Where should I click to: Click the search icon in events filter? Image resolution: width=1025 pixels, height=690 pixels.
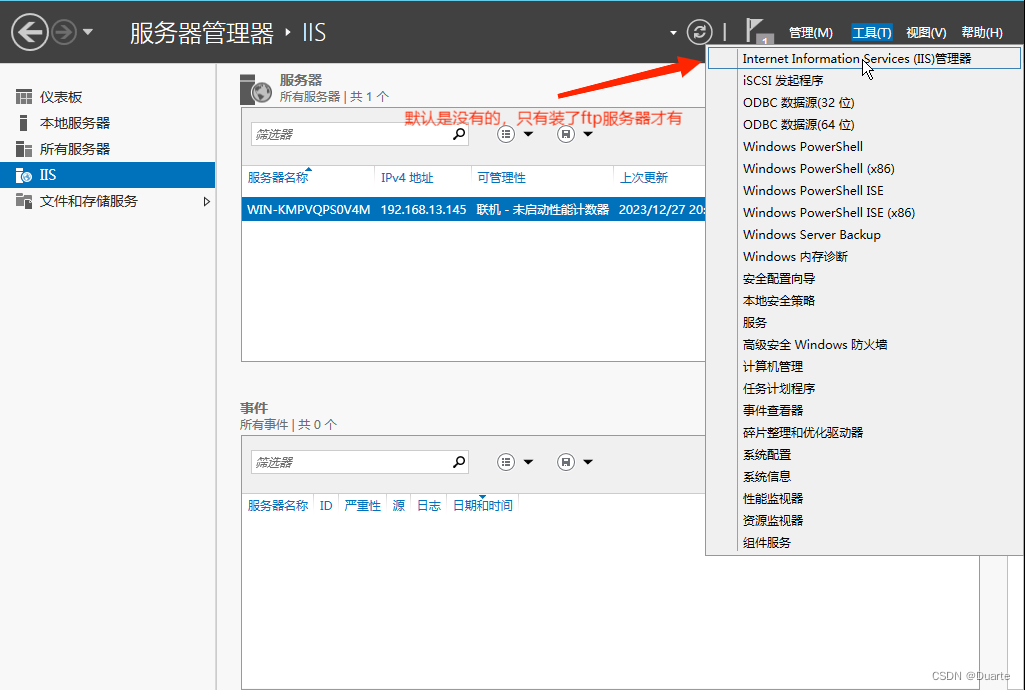(460, 462)
